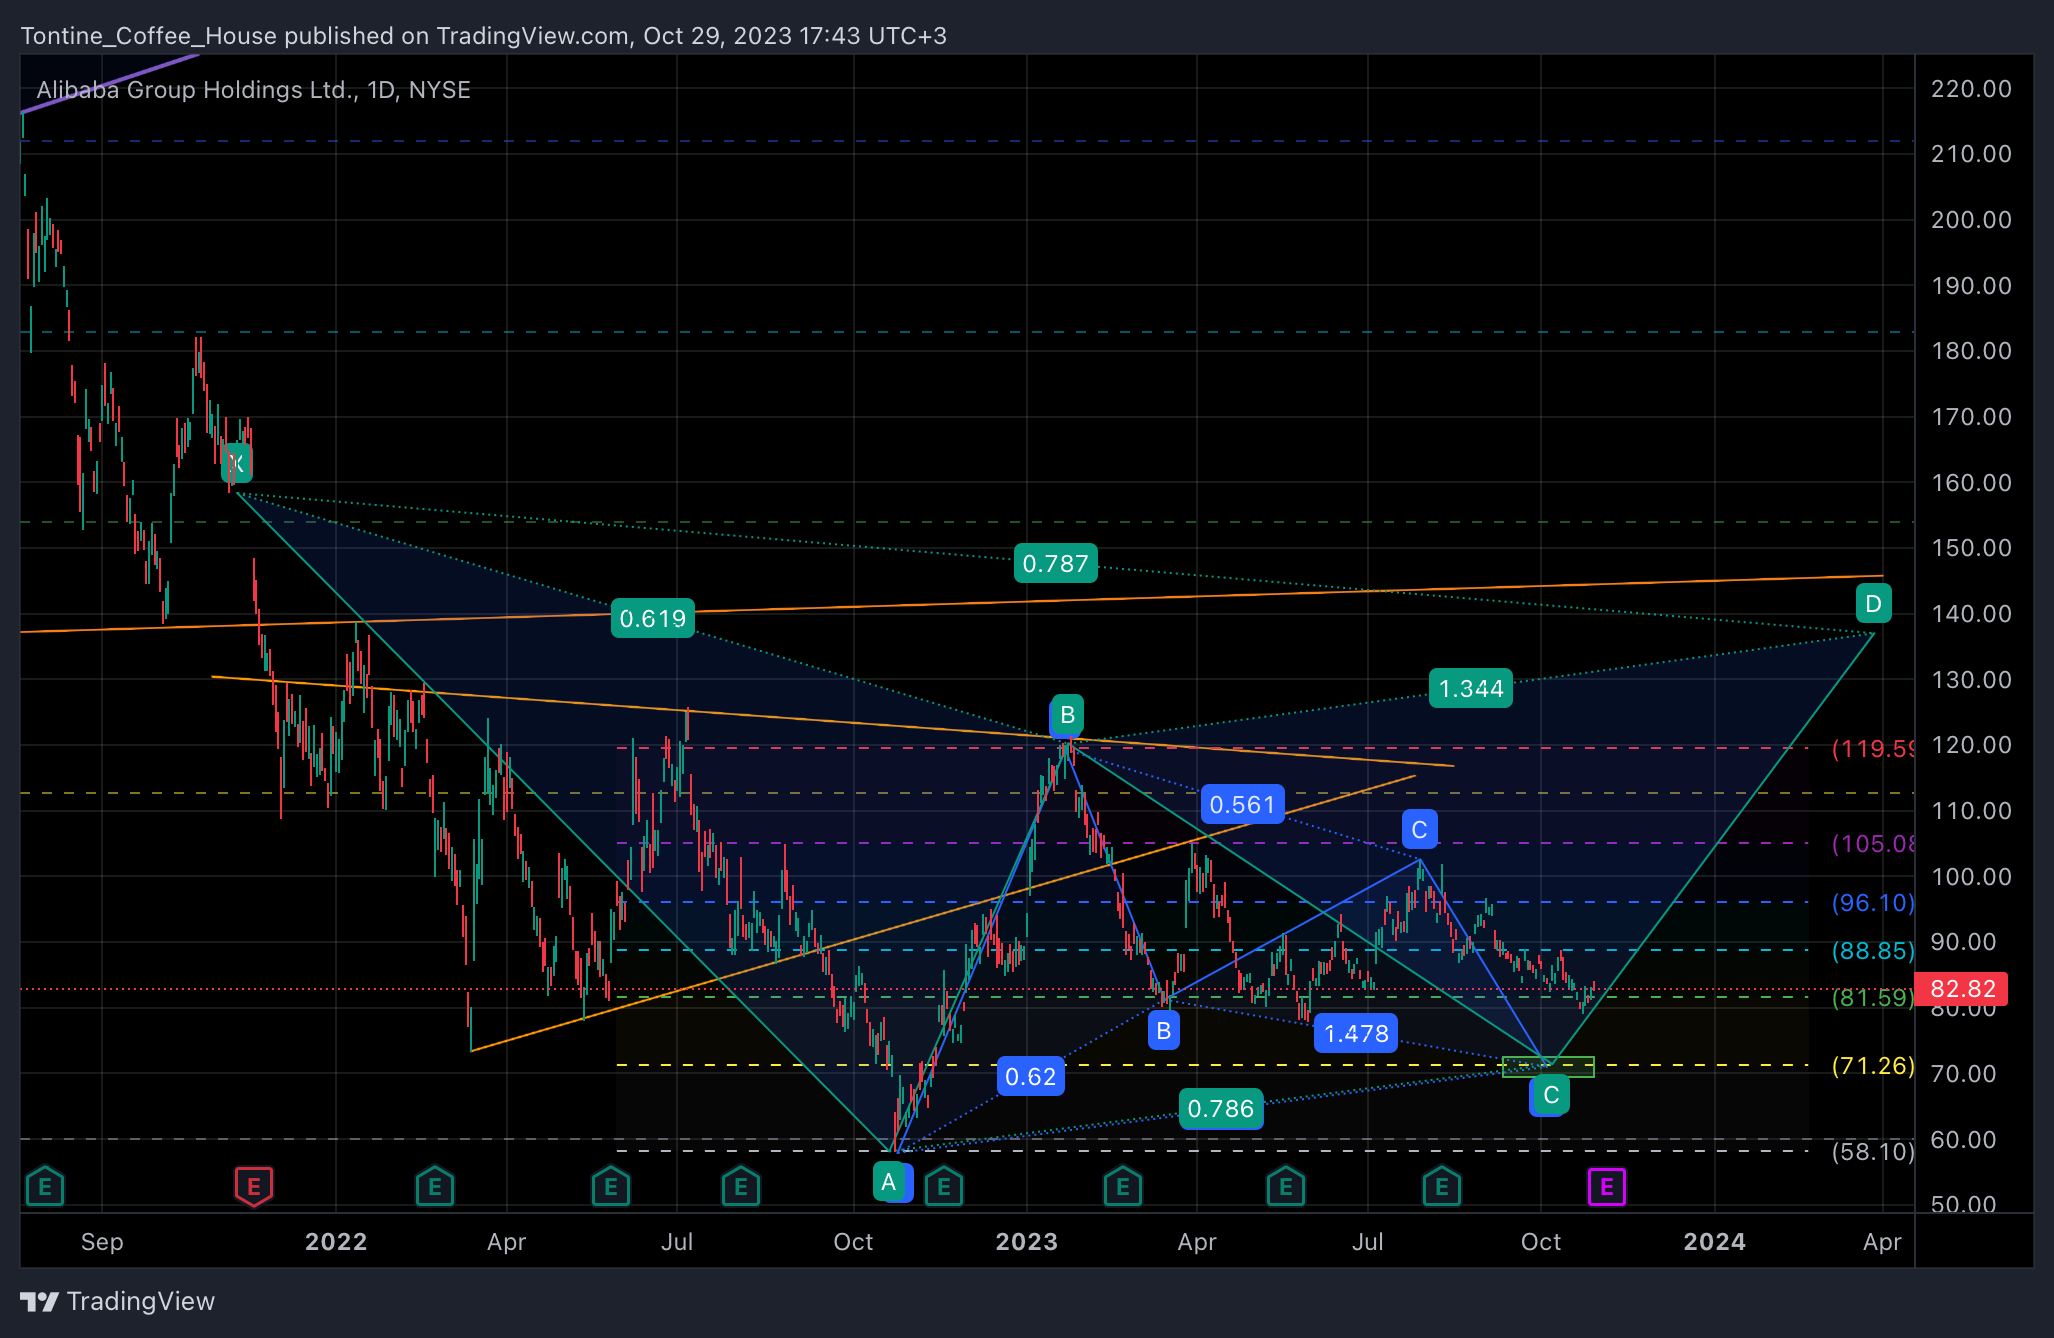Image resolution: width=2054 pixels, height=1338 pixels.
Task: Click the Alibaba Group Holdings chart title
Action: coord(253,90)
